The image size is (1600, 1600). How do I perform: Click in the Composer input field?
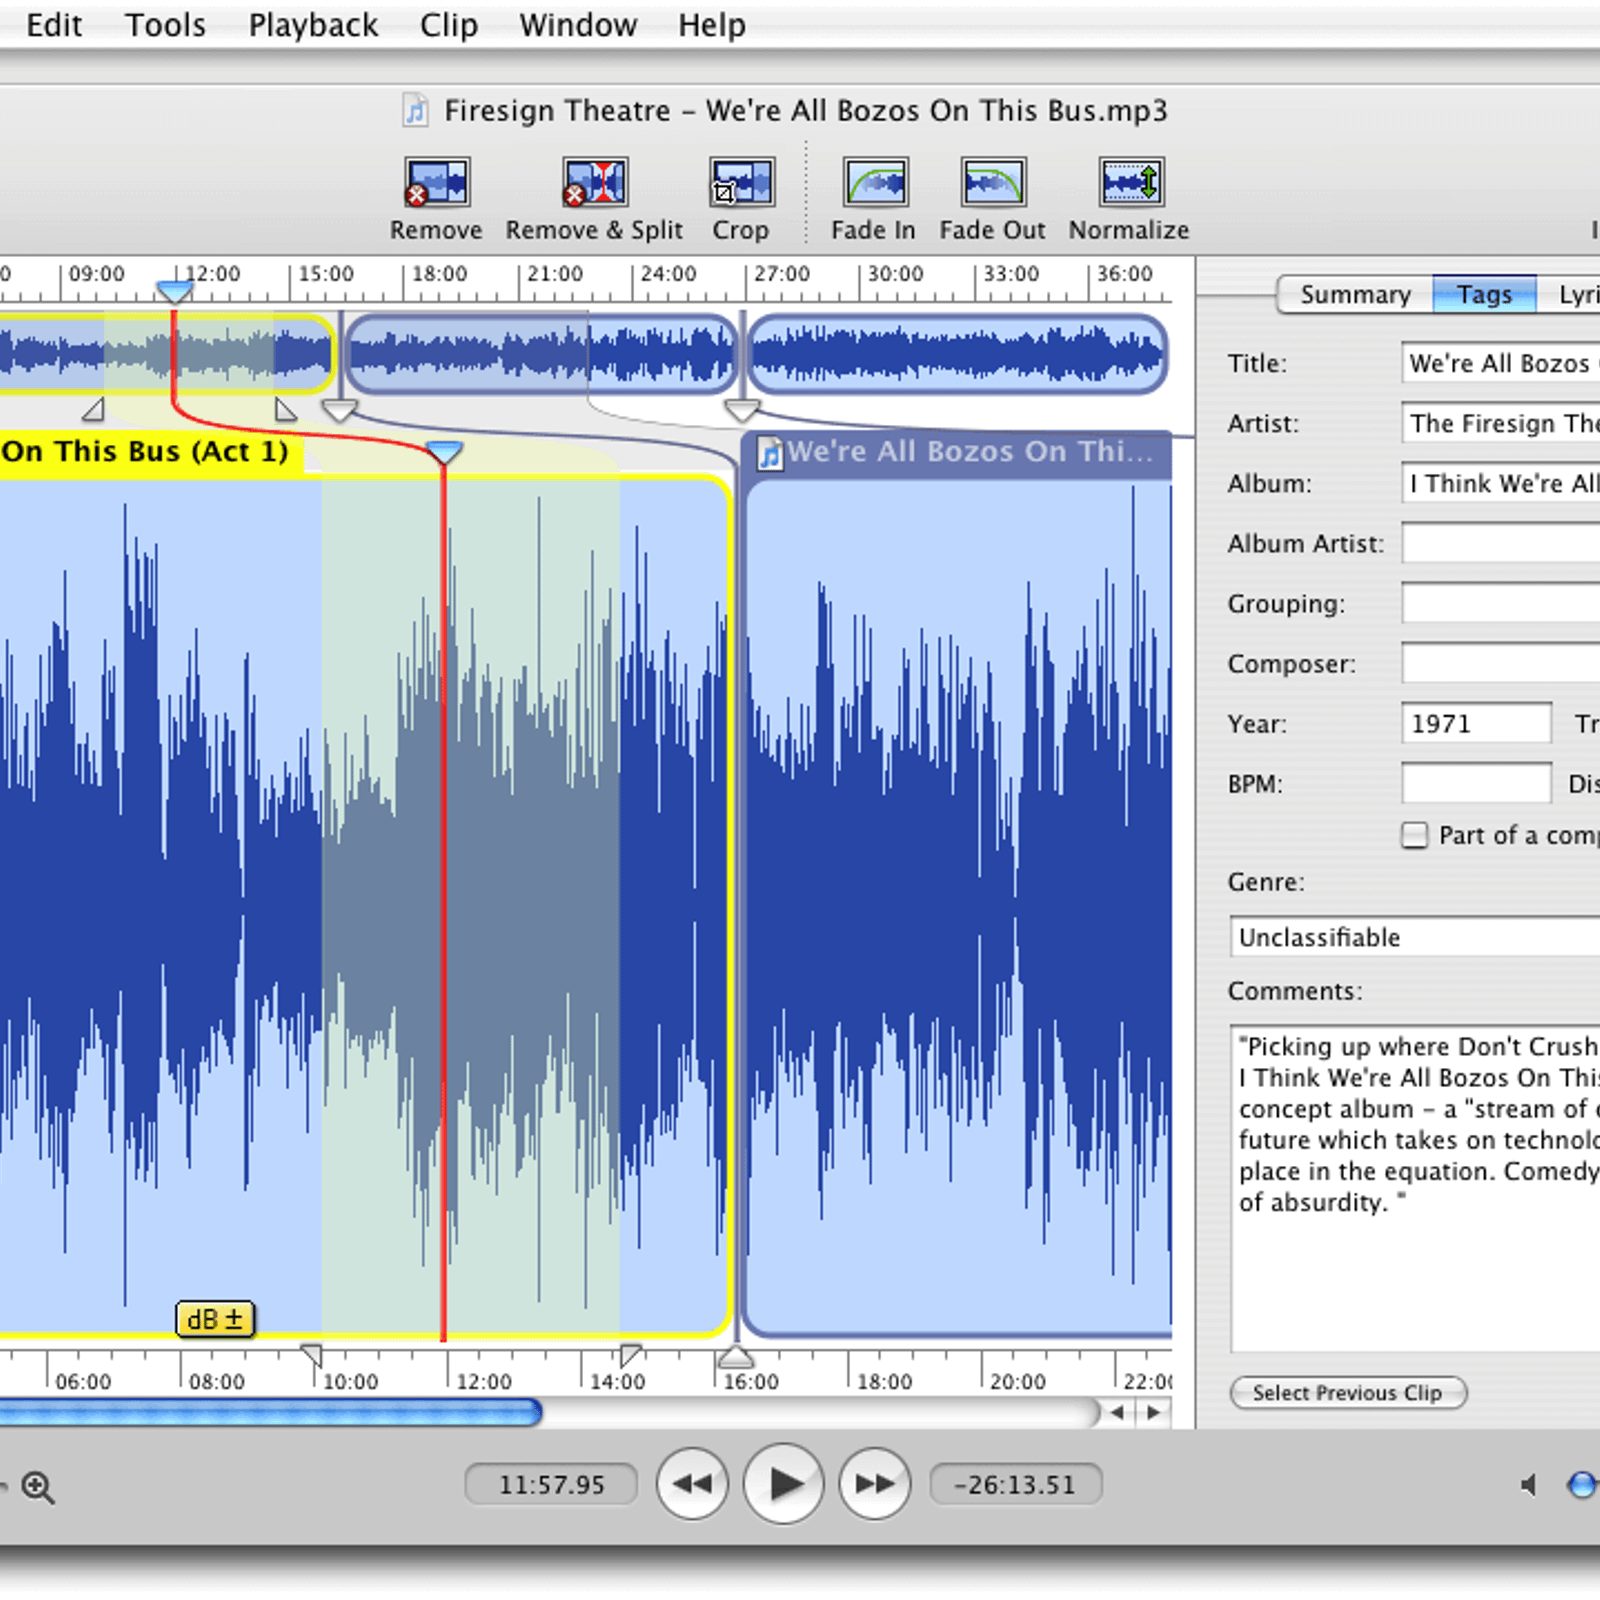(1501, 663)
